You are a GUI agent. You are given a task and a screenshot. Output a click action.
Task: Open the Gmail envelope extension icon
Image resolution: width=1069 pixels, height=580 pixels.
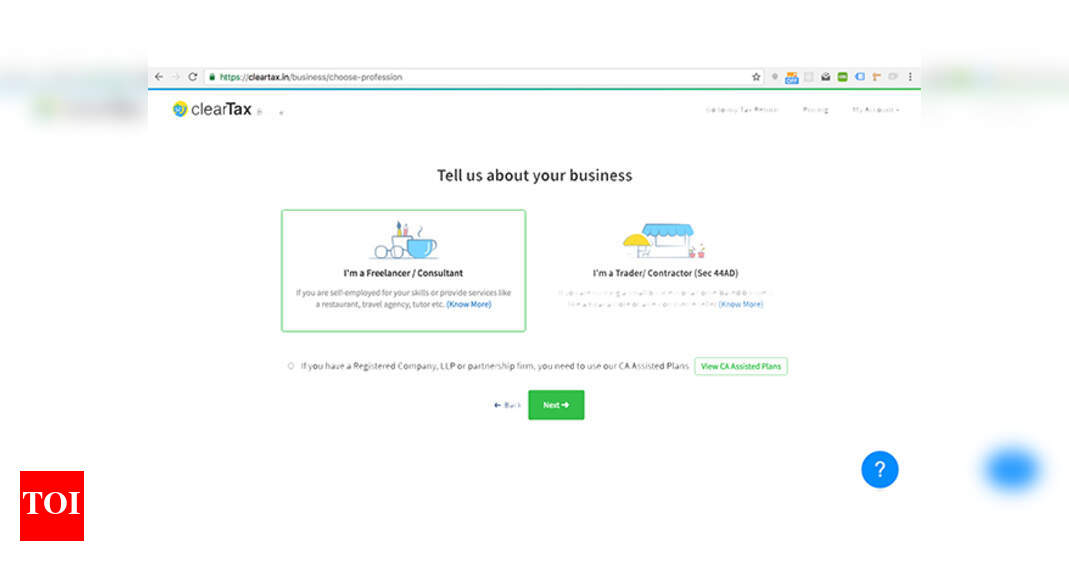point(825,77)
